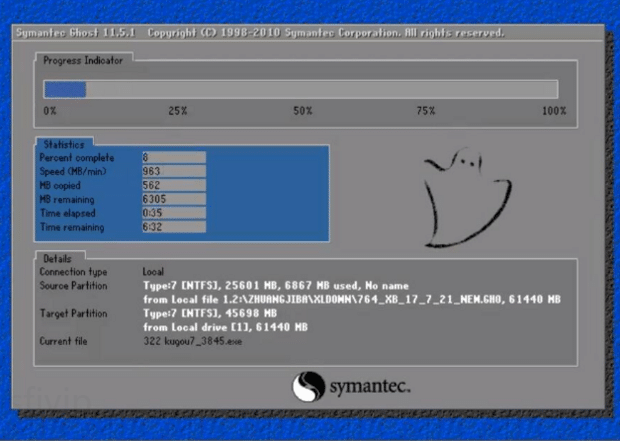The width and height of the screenshot is (620, 441).
Task: Click the Details panel header
Action: pyautogui.click(x=57, y=259)
